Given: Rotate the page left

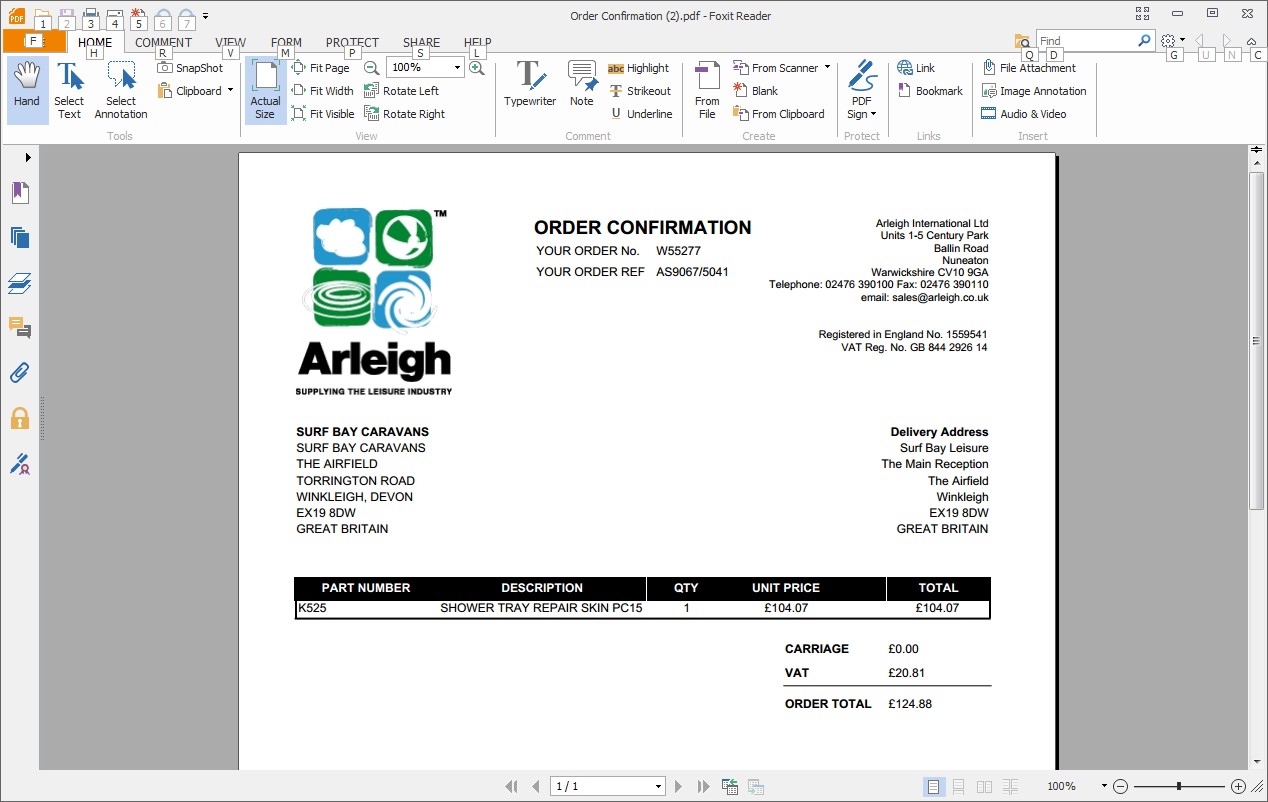Looking at the screenshot, I should (402, 91).
